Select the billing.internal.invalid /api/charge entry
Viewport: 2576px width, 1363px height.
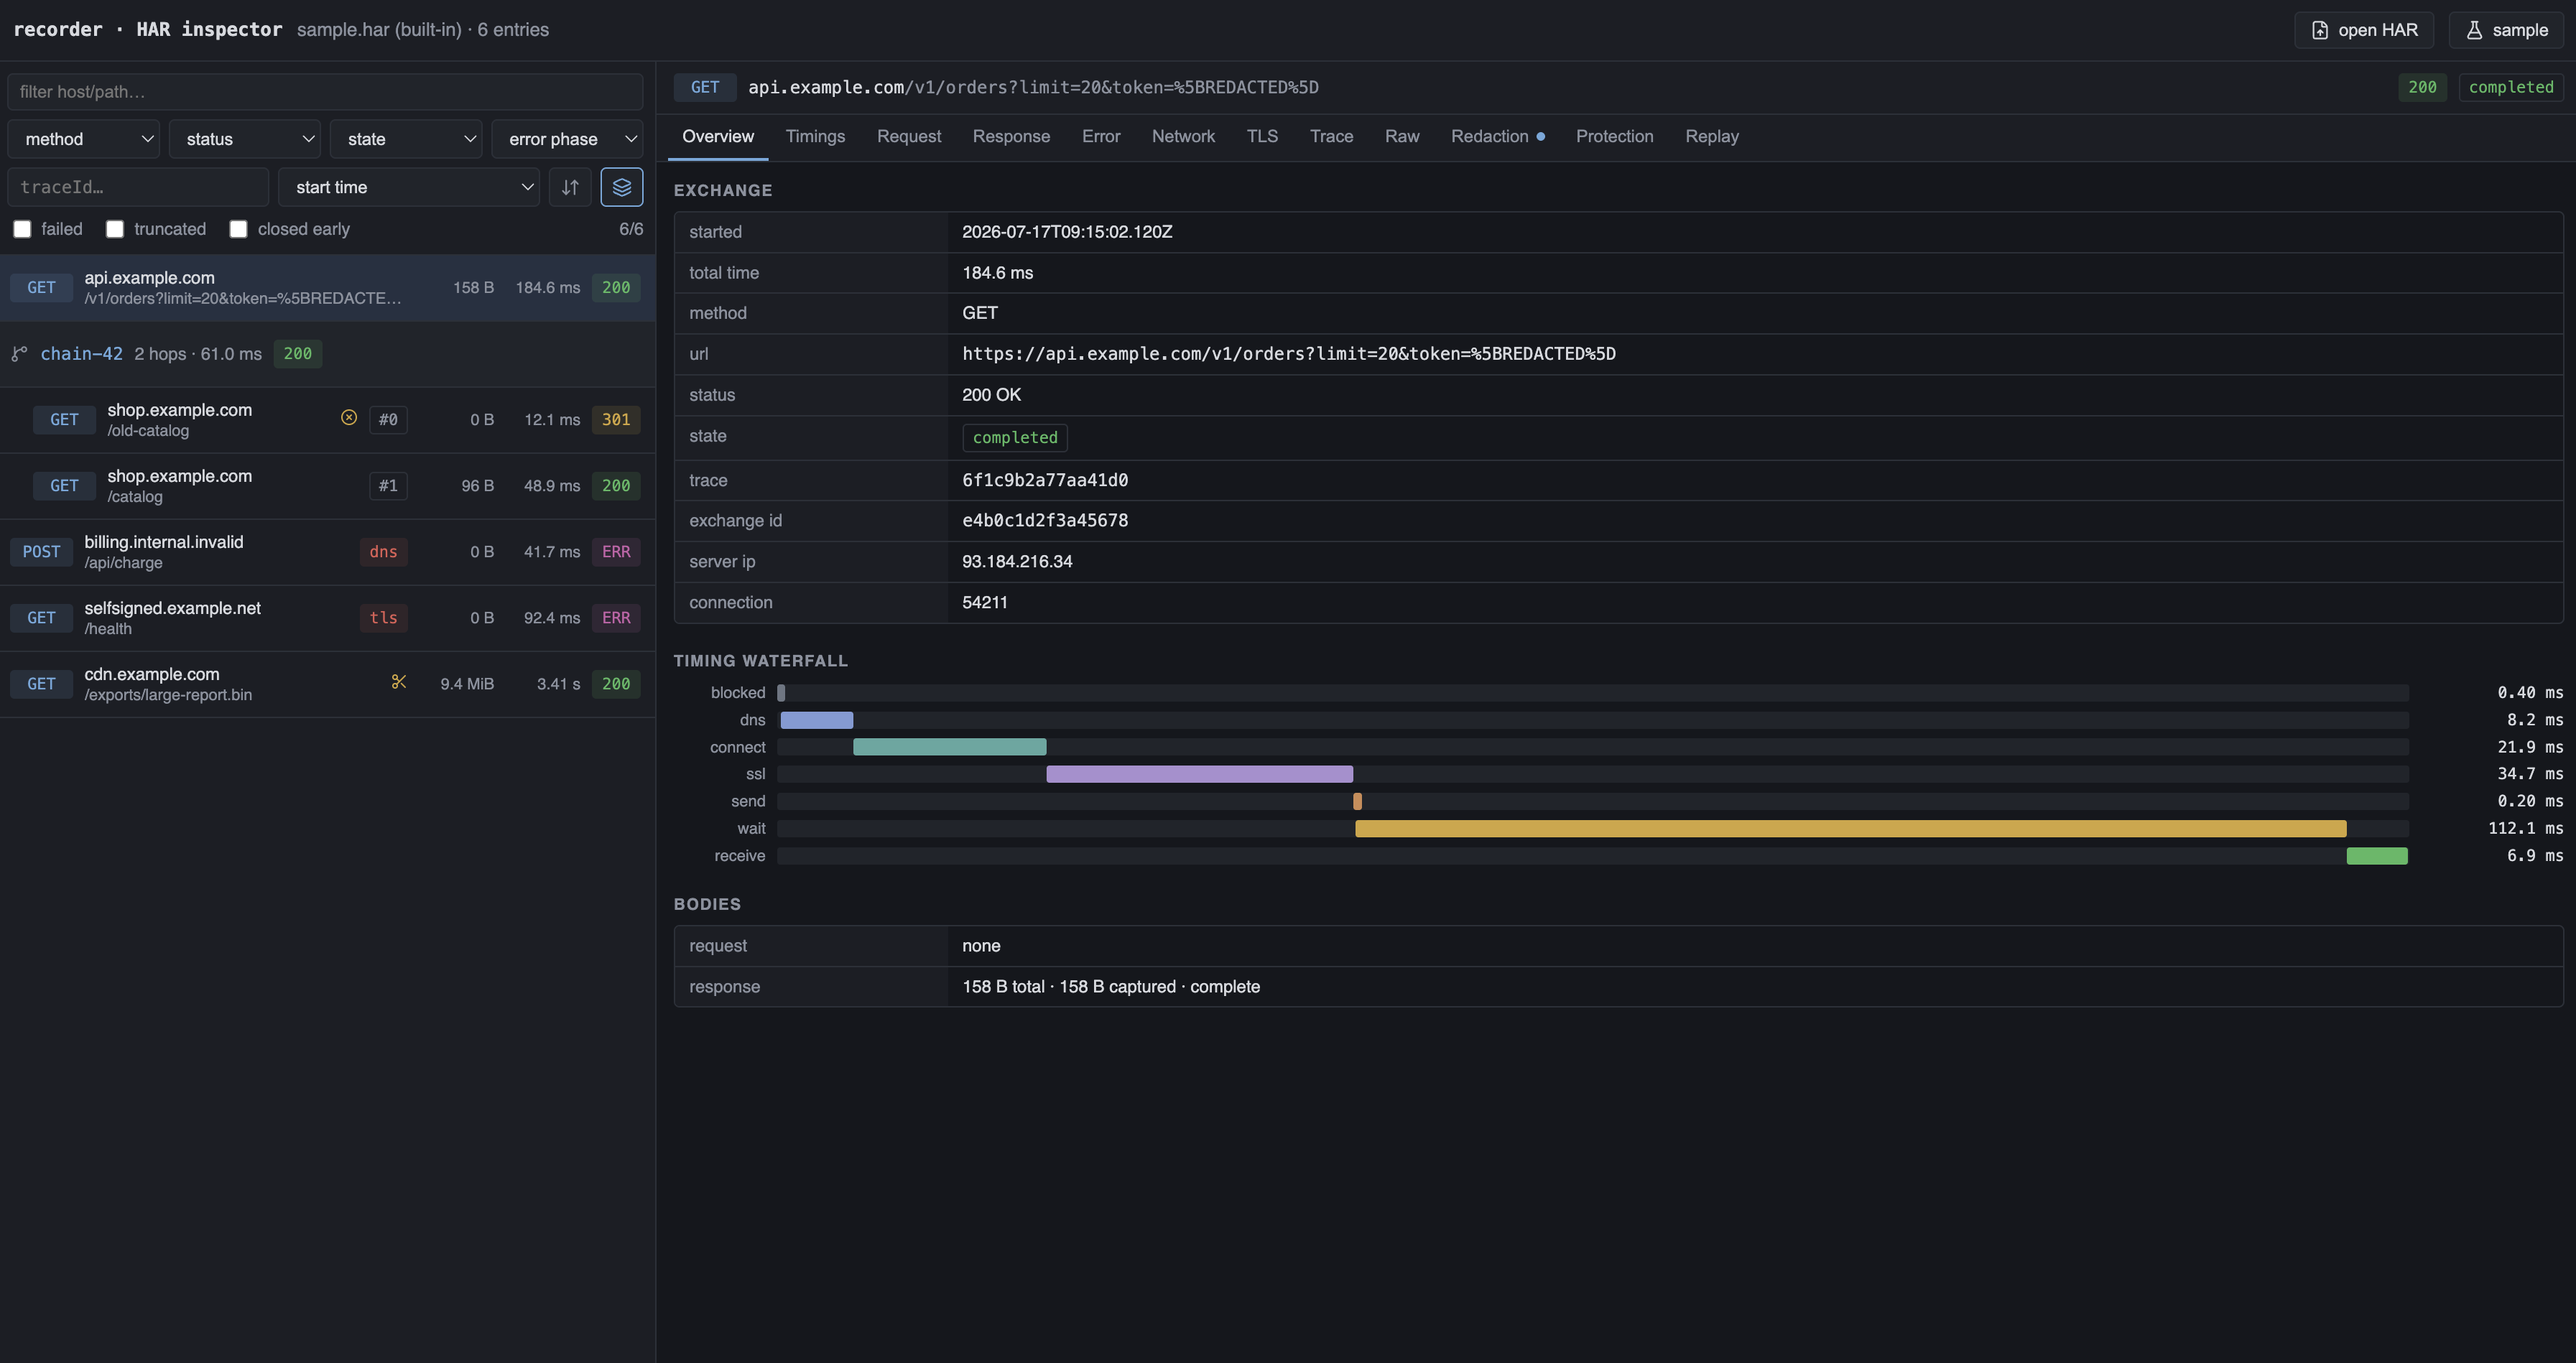[x=328, y=552]
